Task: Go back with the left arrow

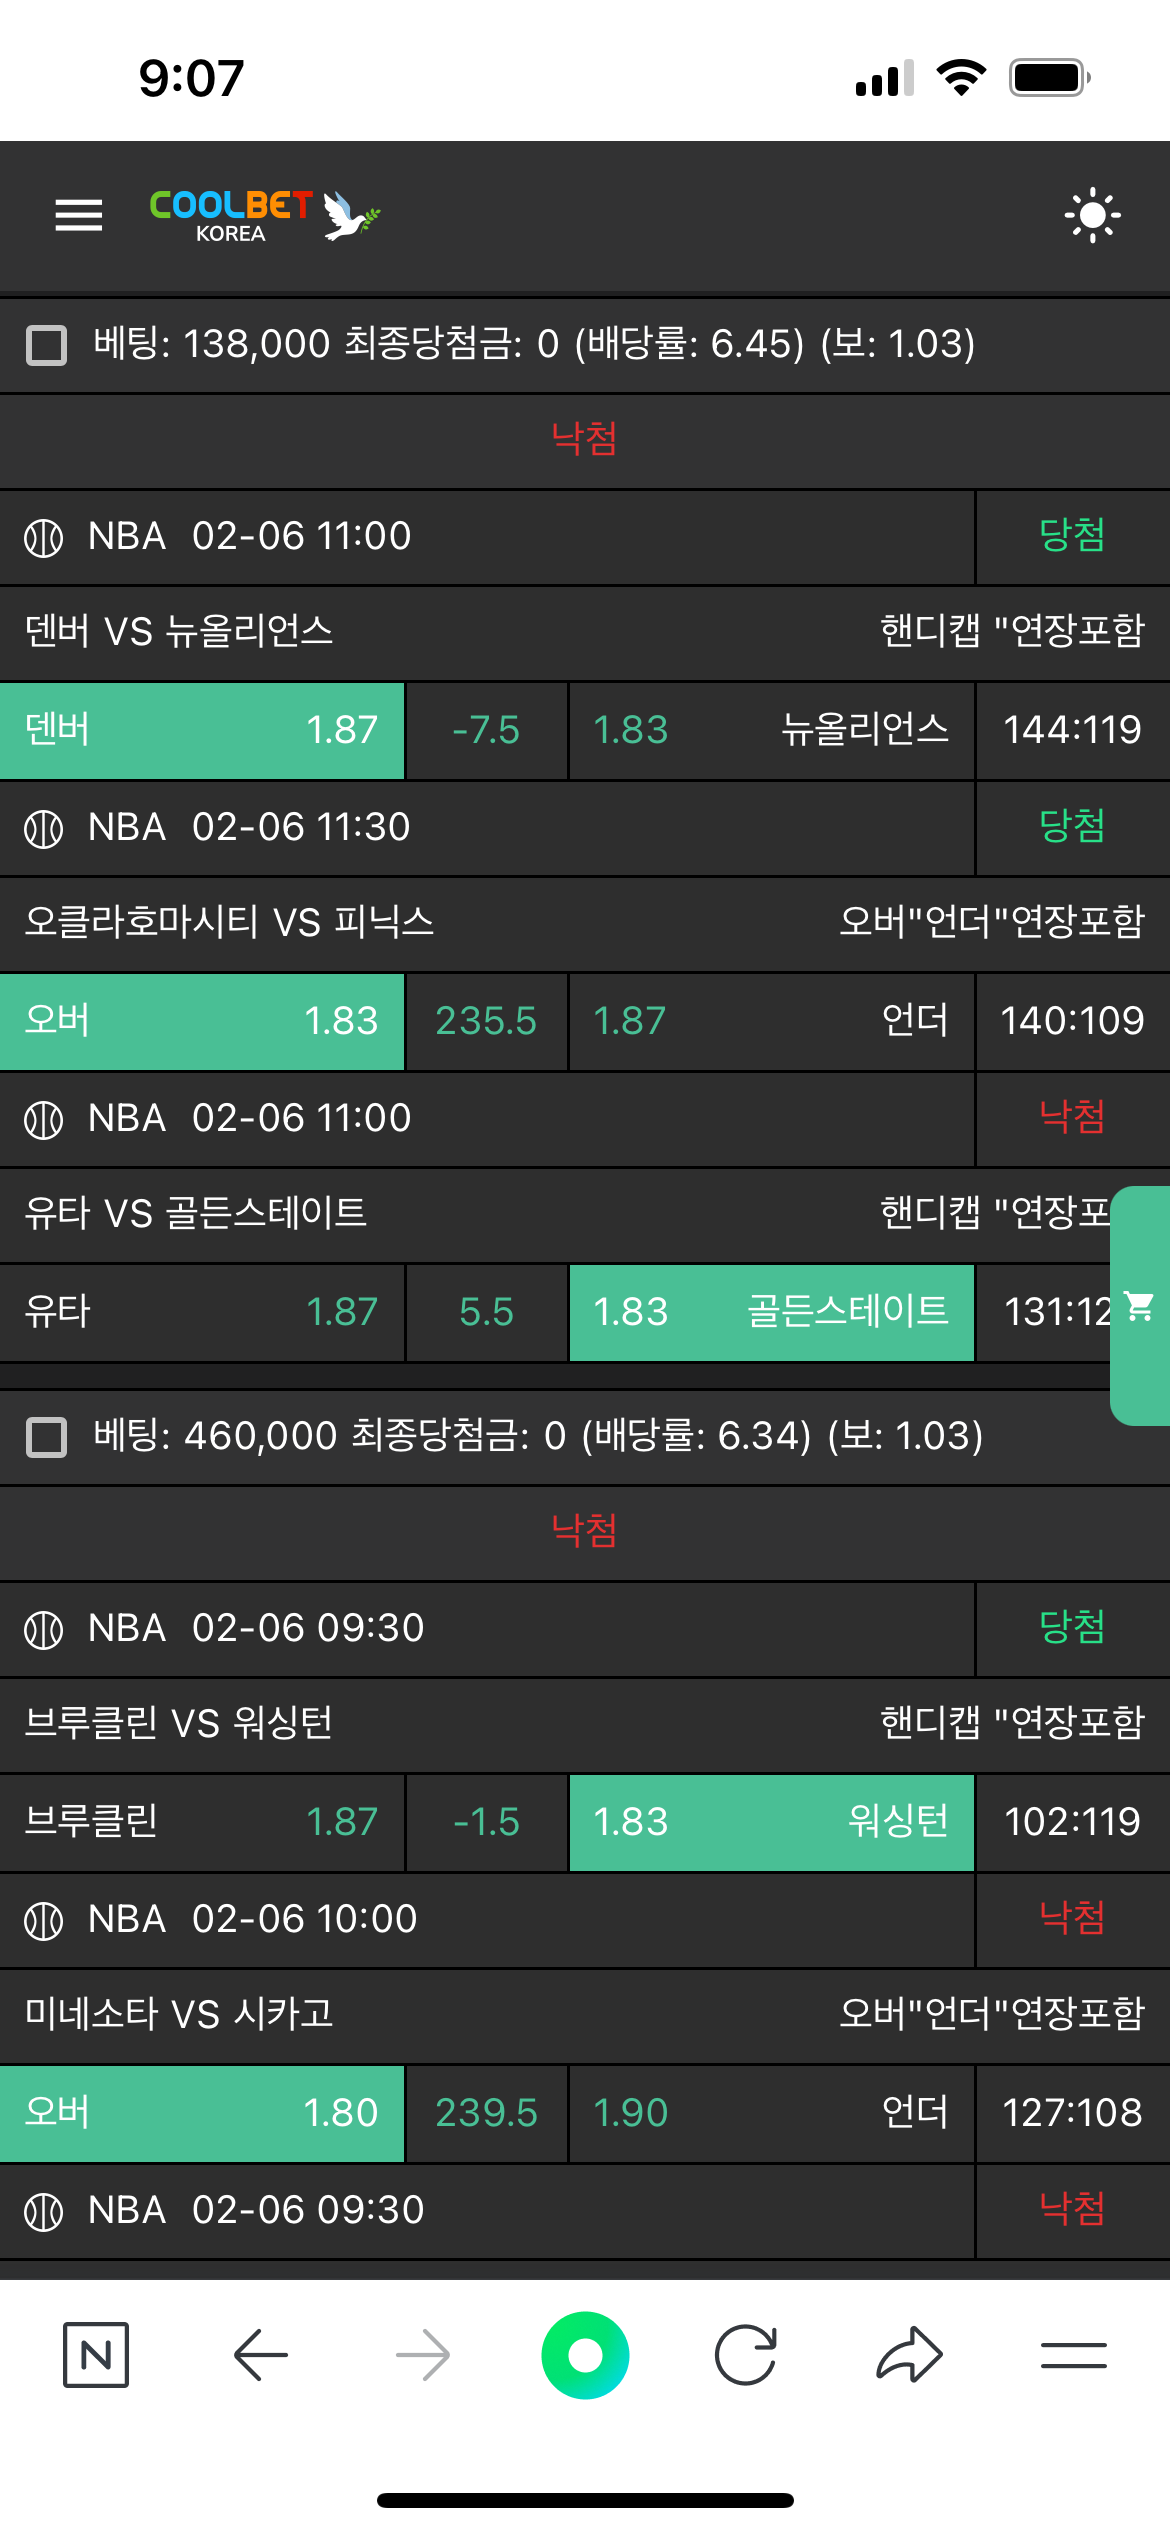Action: (x=261, y=2355)
